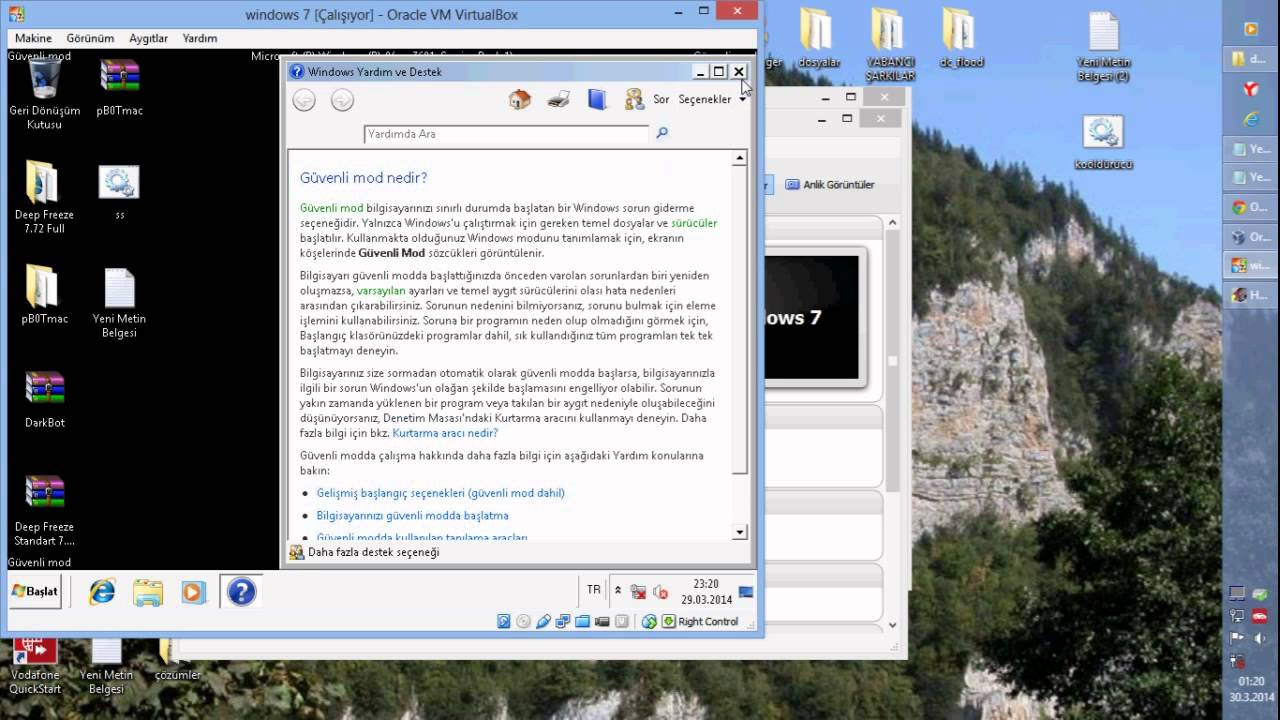Click VirtualBox shared folders status icon

coord(582,621)
